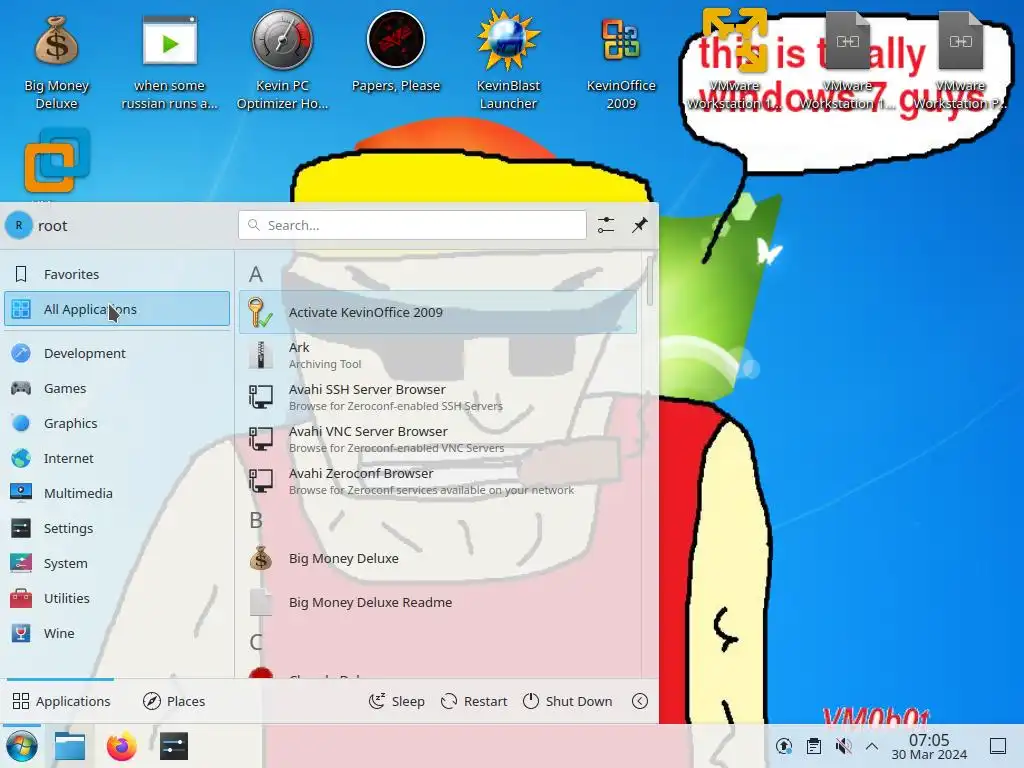The width and height of the screenshot is (1024, 768).
Task: Open KevinOffice 2009 desktop icon
Action: (621, 62)
